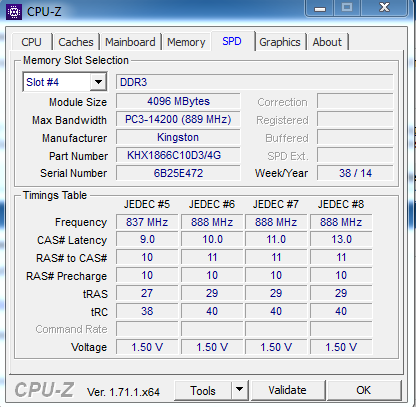Select the 4096 MBytes module size value

[178, 101]
